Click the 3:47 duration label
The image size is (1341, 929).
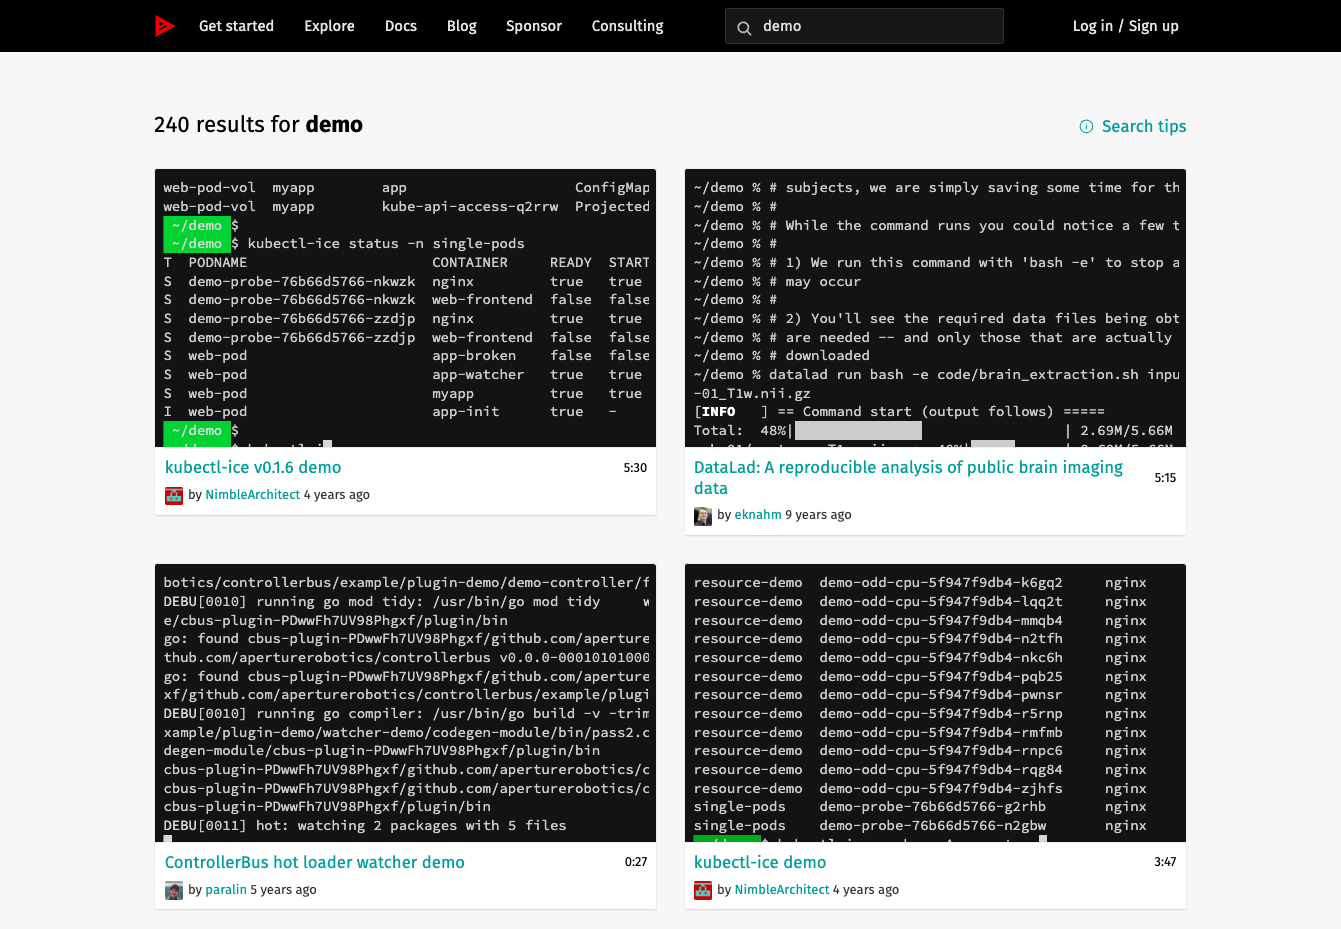1165,862
